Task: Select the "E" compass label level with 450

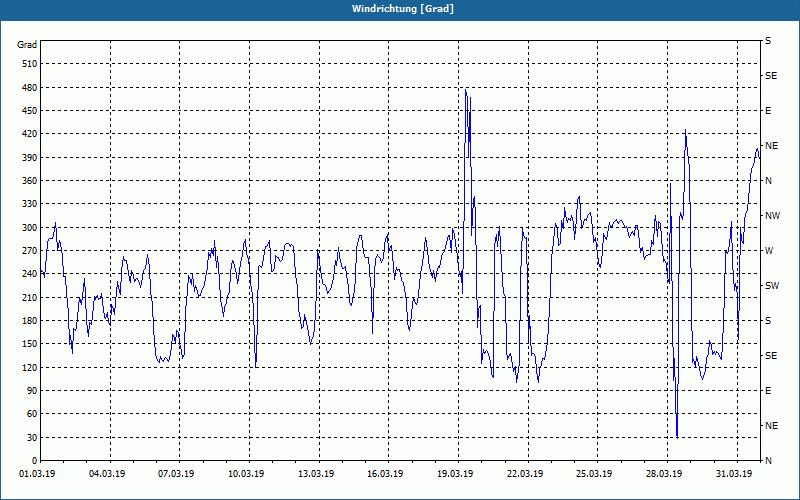Action: tap(768, 111)
